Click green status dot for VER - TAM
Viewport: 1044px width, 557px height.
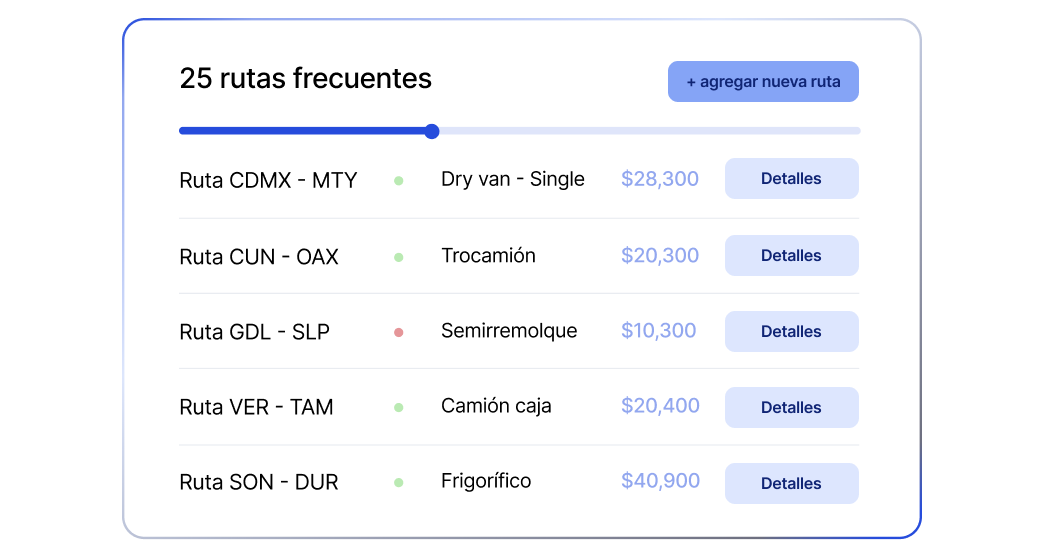pos(399,407)
